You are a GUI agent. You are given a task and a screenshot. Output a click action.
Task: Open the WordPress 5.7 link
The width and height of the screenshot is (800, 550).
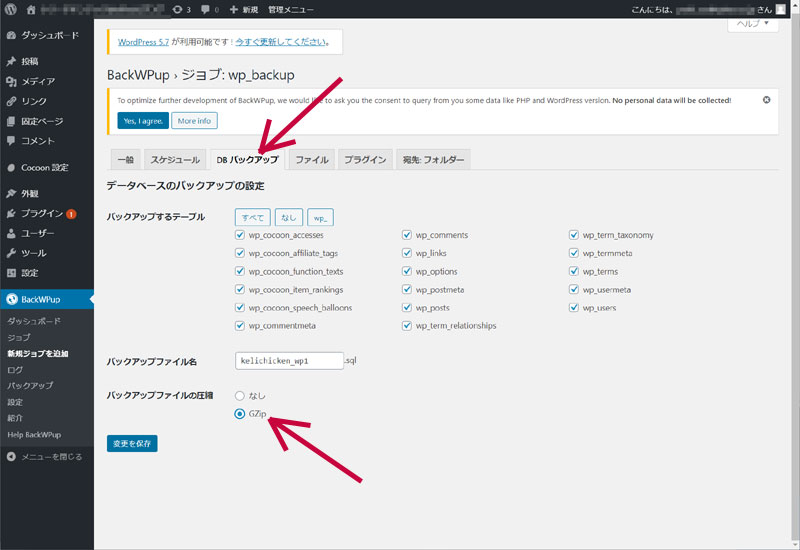pyautogui.click(x=143, y=42)
